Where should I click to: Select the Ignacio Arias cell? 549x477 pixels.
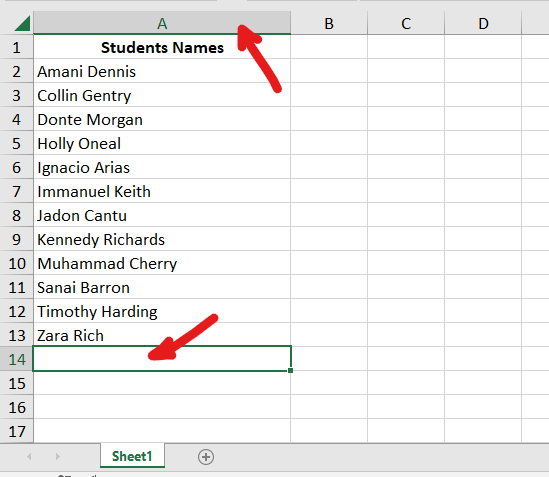click(x=162, y=167)
